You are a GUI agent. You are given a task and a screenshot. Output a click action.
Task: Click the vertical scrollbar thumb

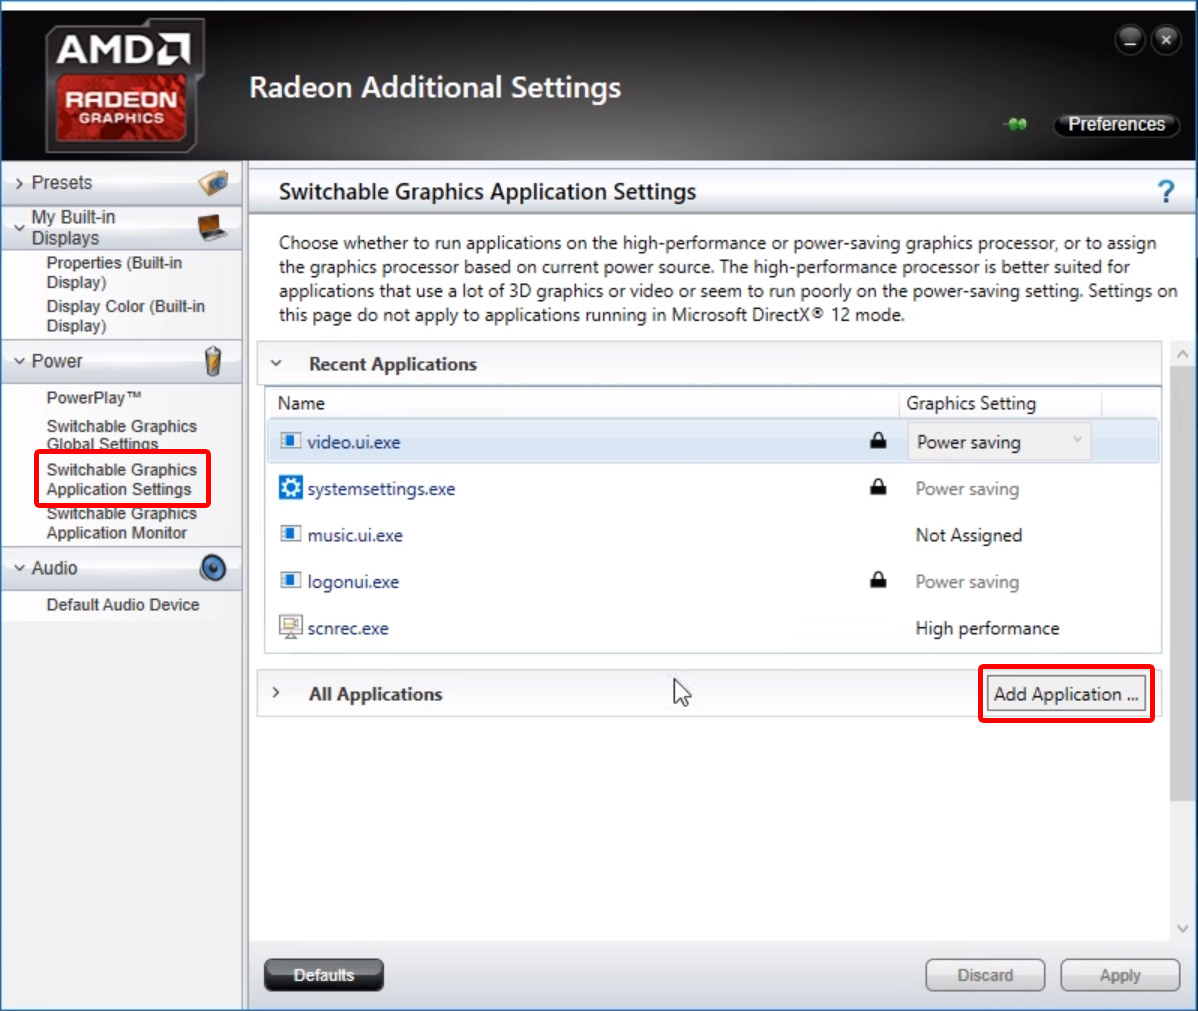coord(1182,583)
